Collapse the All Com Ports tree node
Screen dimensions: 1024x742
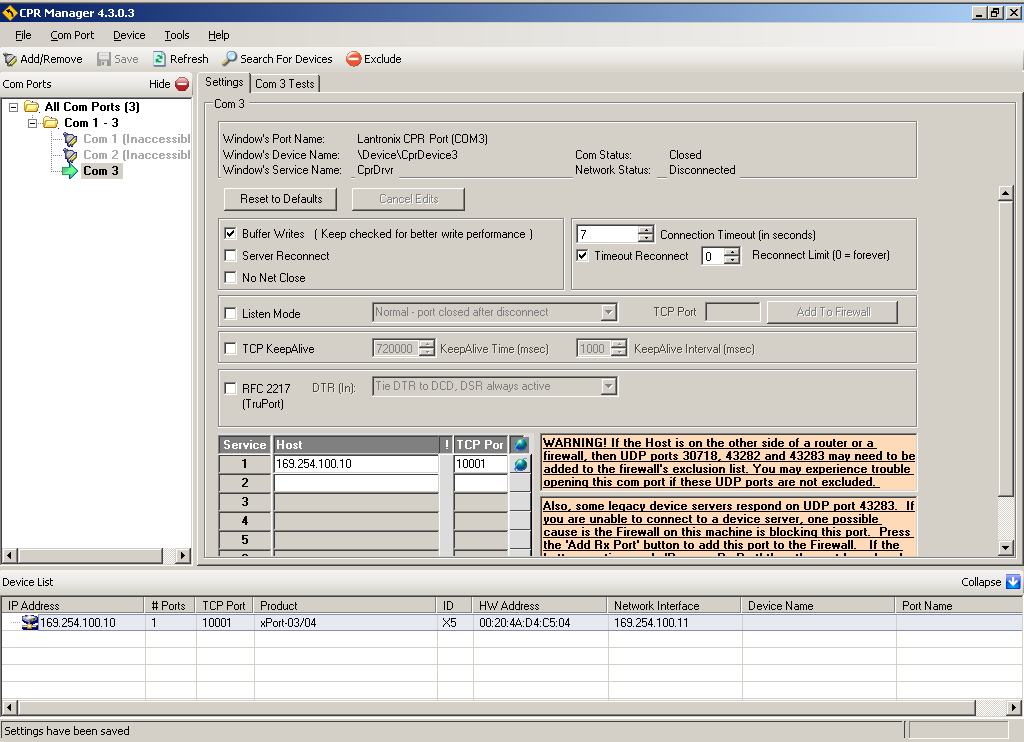pyautogui.click(x=13, y=107)
